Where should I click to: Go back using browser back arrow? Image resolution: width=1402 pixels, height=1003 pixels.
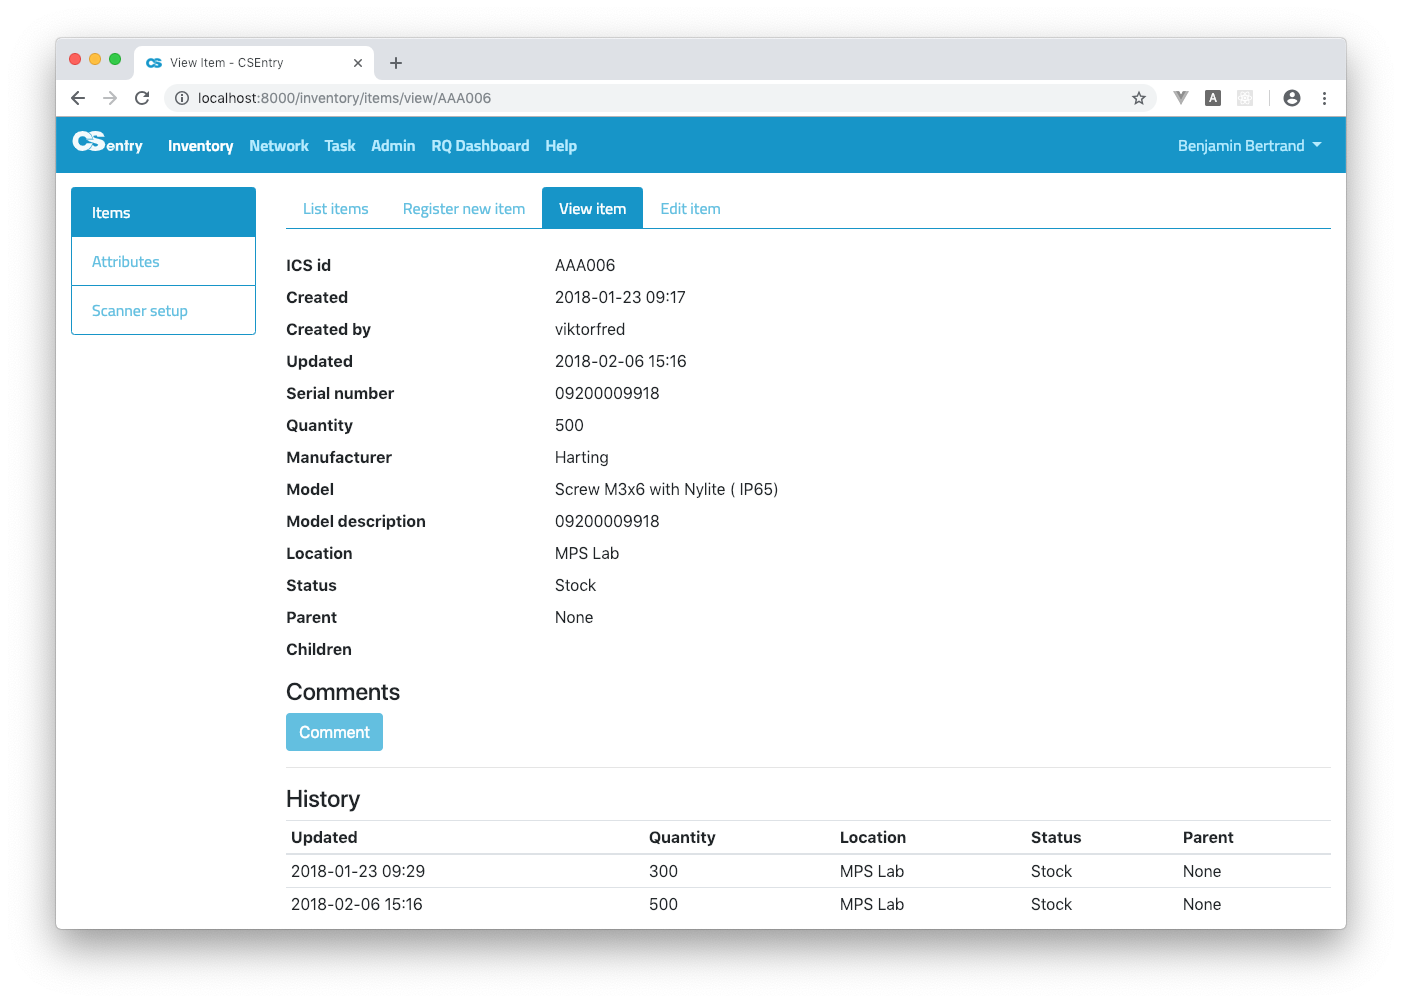click(78, 98)
